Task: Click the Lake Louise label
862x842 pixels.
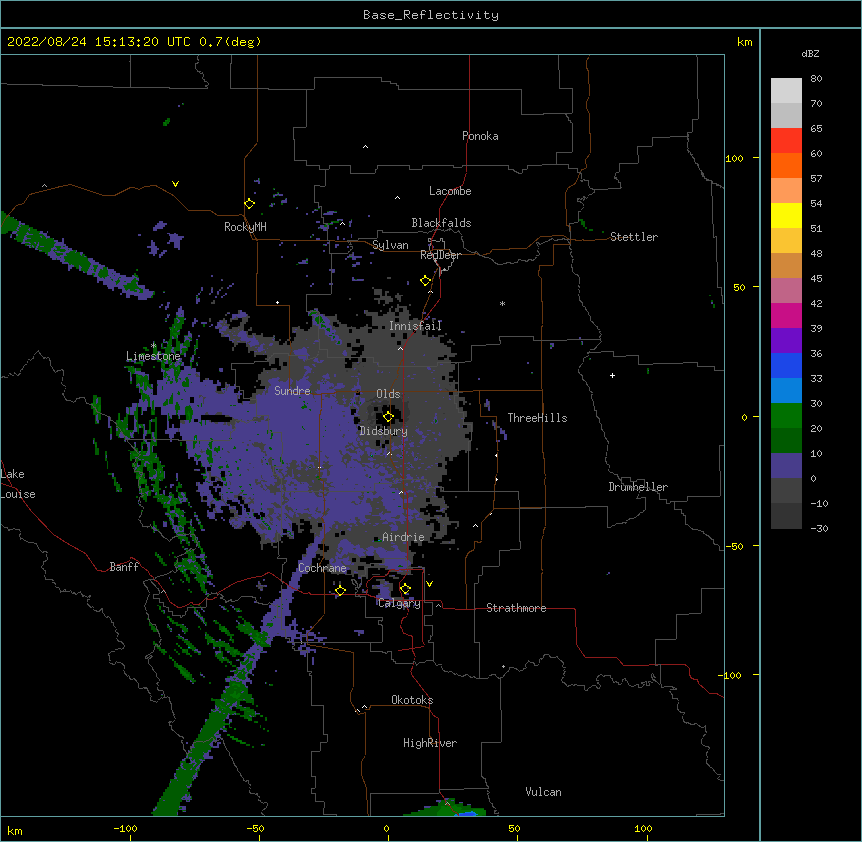Action: [x=18, y=484]
